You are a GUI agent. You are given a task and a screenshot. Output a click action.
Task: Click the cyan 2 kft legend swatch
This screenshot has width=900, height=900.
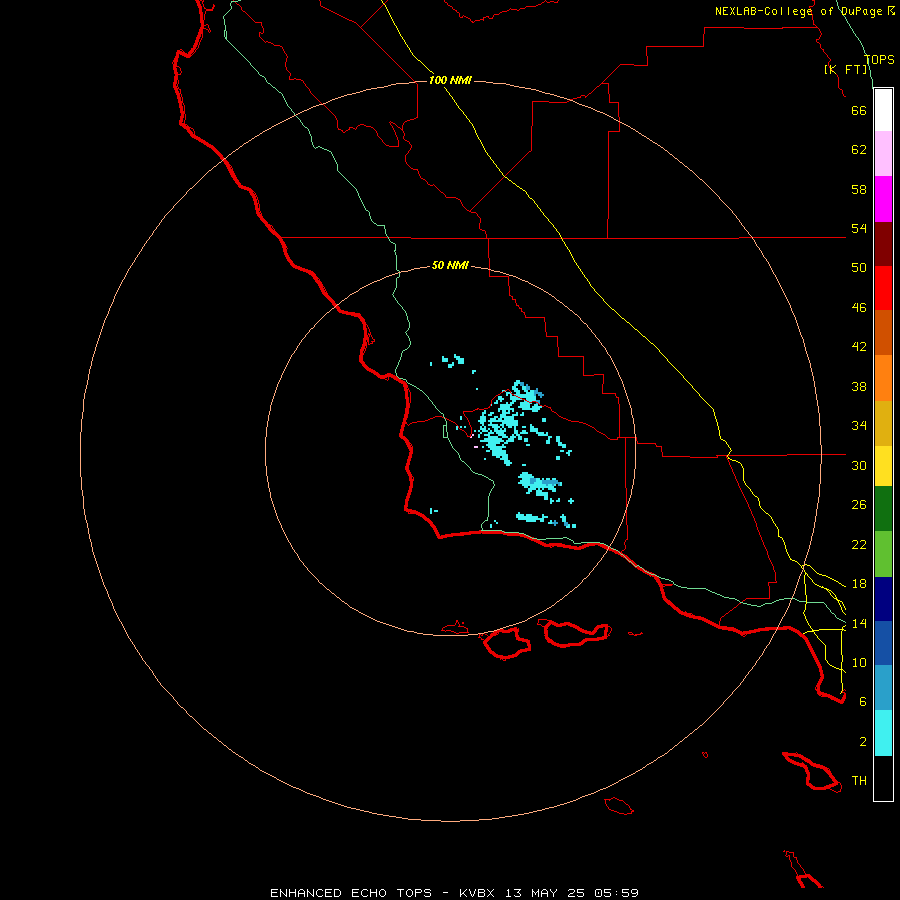(883, 733)
